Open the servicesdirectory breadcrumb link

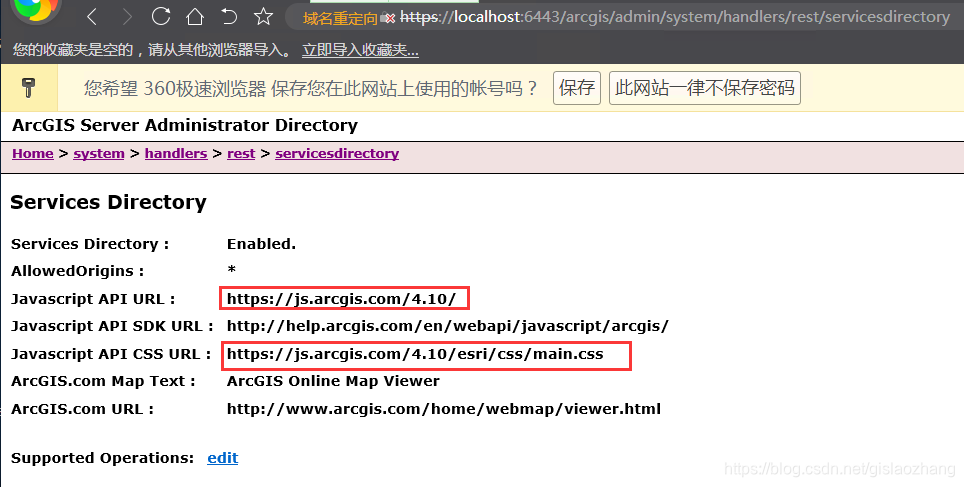point(337,154)
